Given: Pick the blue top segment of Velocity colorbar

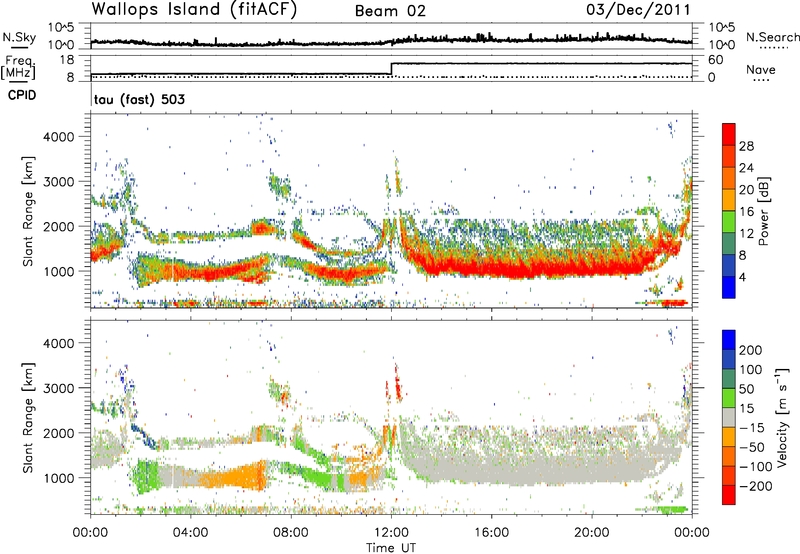Looking at the screenshot, I should pyautogui.click(x=729, y=340).
